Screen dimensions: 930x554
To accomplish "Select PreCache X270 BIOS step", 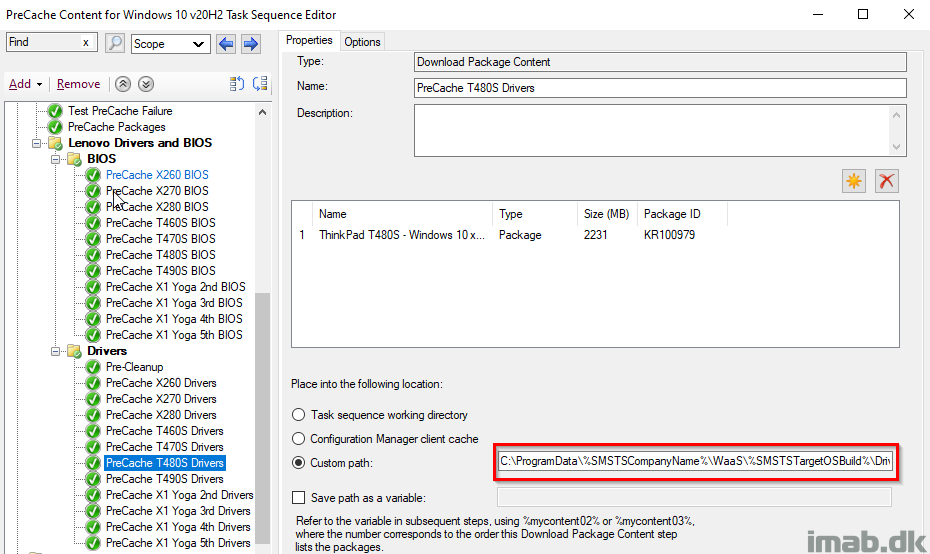I will tap(157, 191).
